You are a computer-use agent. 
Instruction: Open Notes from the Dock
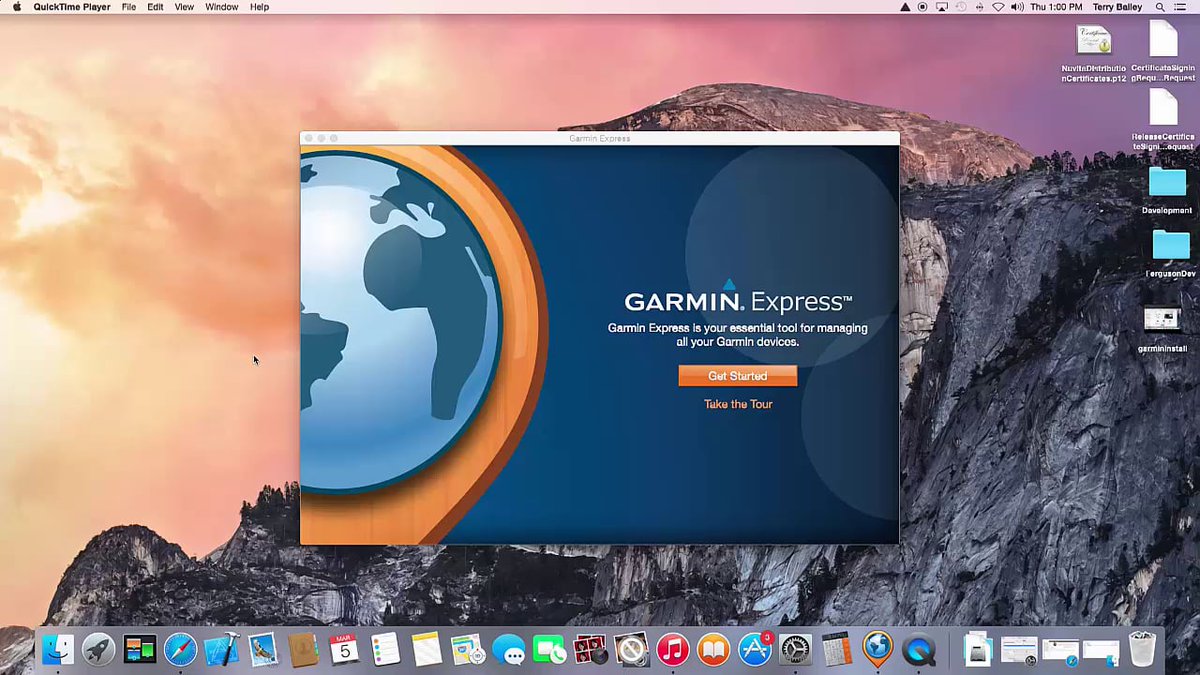coord(427,650)
